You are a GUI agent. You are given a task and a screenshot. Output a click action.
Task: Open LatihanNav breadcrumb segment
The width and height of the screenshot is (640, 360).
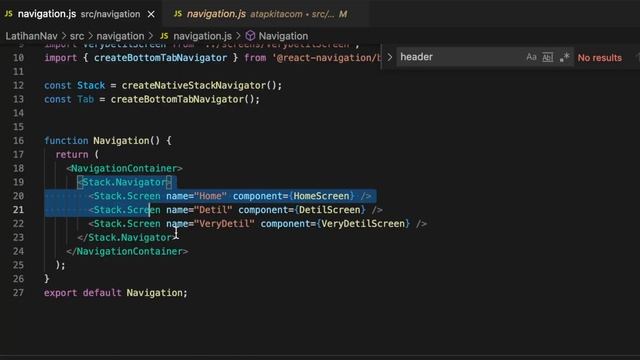pyautogui.click(x=31, y=36)
